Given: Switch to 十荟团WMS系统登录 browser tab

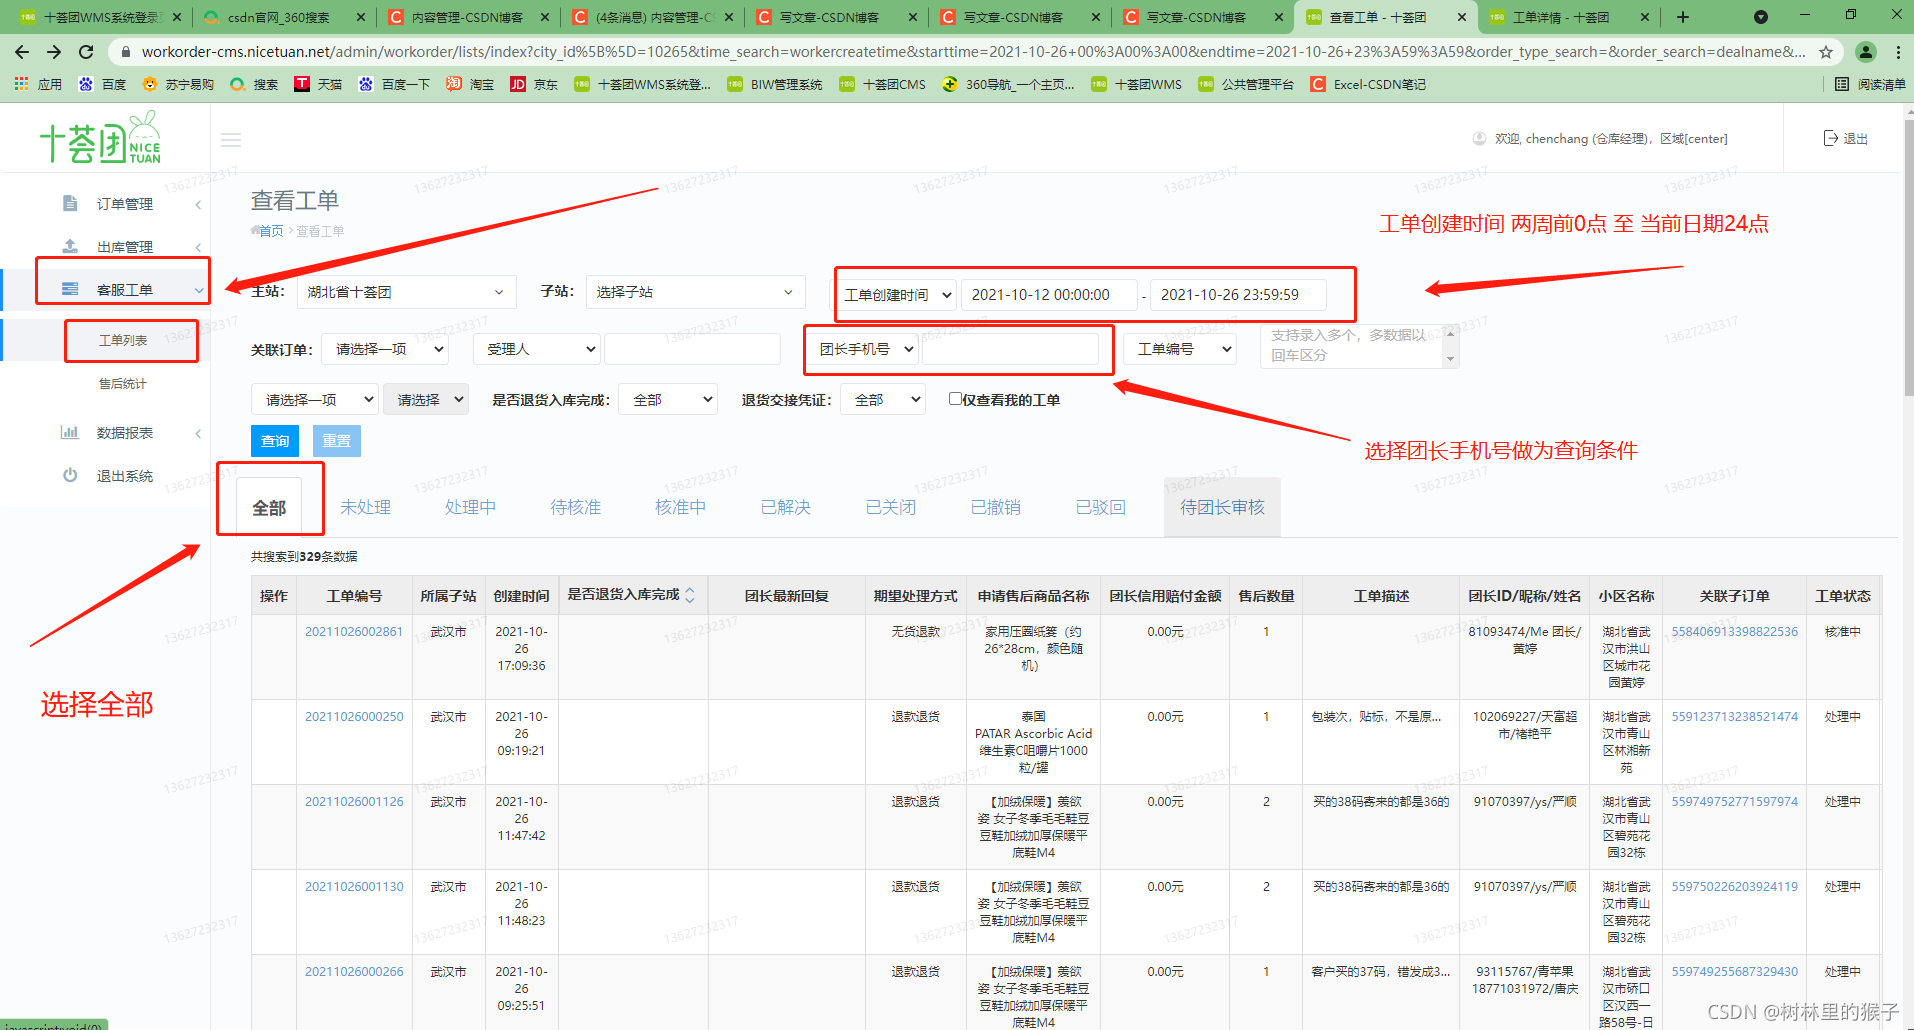Looking at the screenshot, I should coord(100,17).
